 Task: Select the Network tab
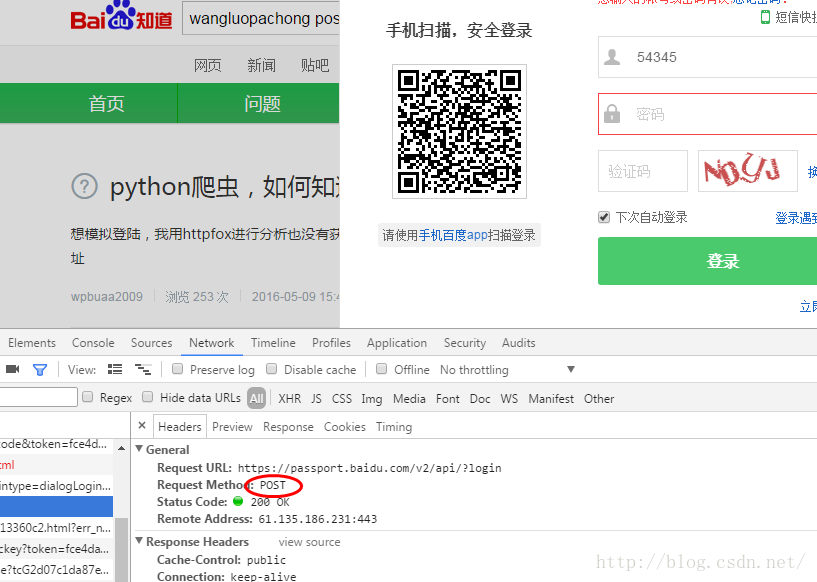pos(212,343)
